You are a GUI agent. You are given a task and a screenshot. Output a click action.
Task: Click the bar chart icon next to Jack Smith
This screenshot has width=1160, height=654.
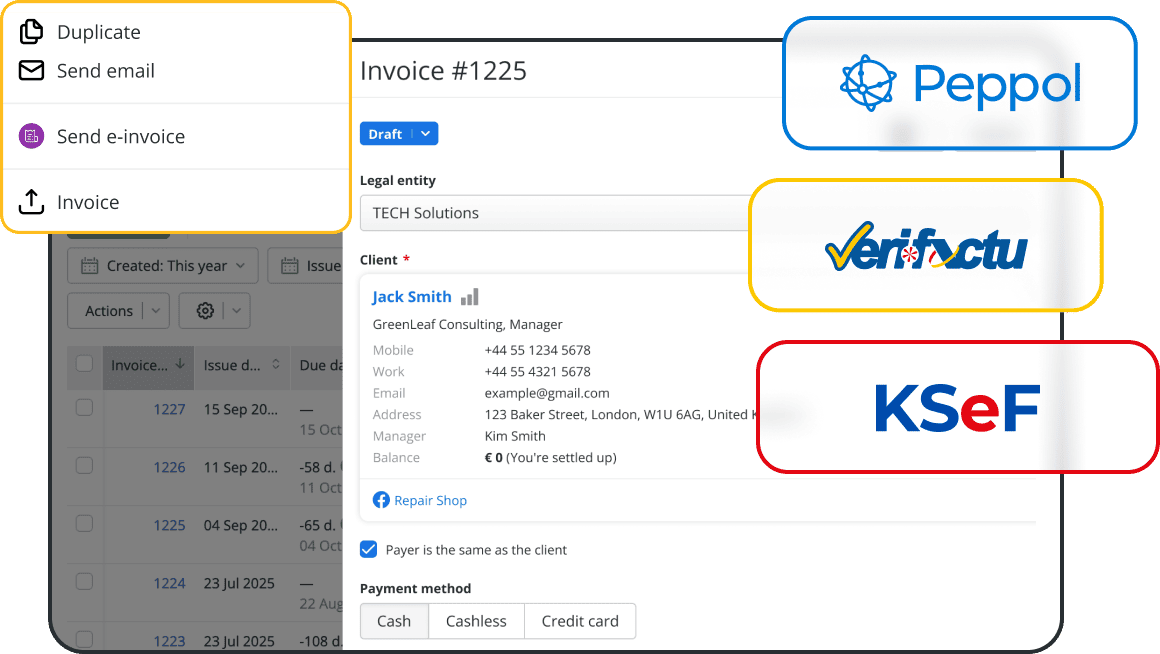click(469, 297)
